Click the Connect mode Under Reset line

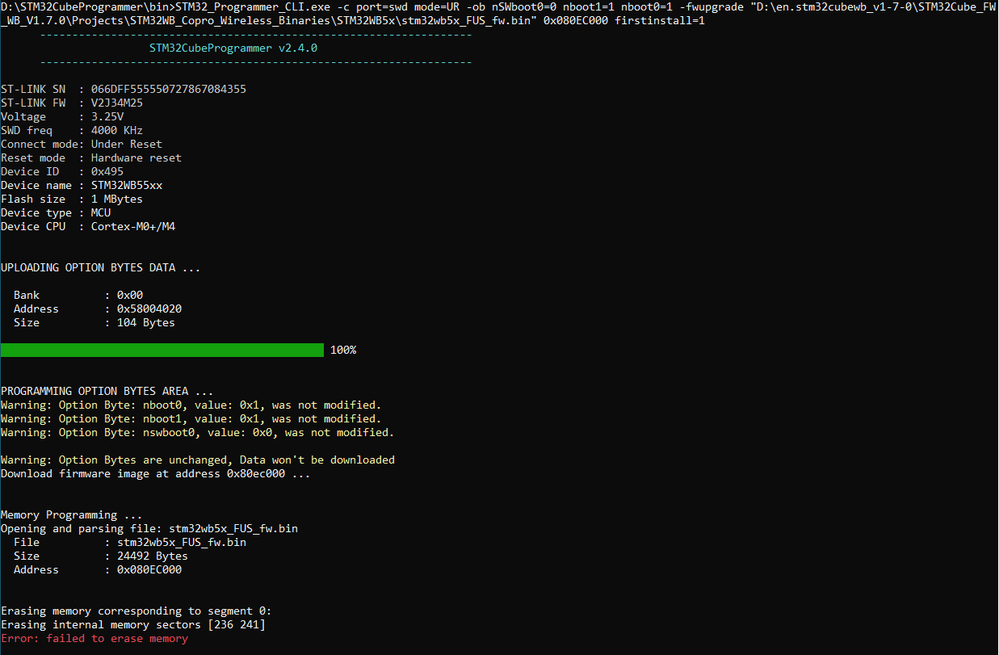[x=82, y=144]
